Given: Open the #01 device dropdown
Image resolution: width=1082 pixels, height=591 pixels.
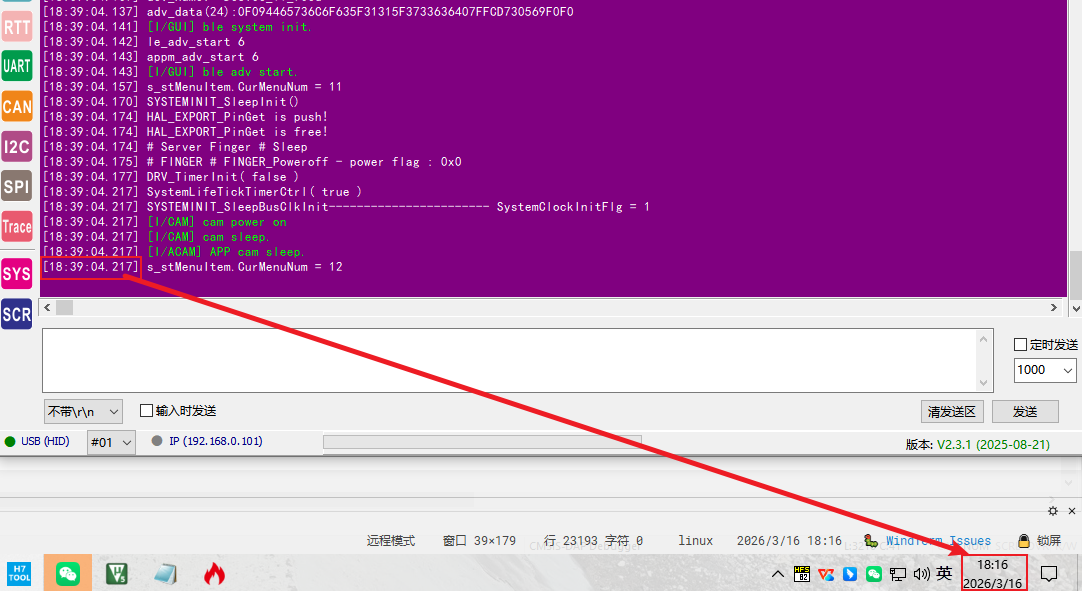Looking at the screenshot, I should coord(111,442).
